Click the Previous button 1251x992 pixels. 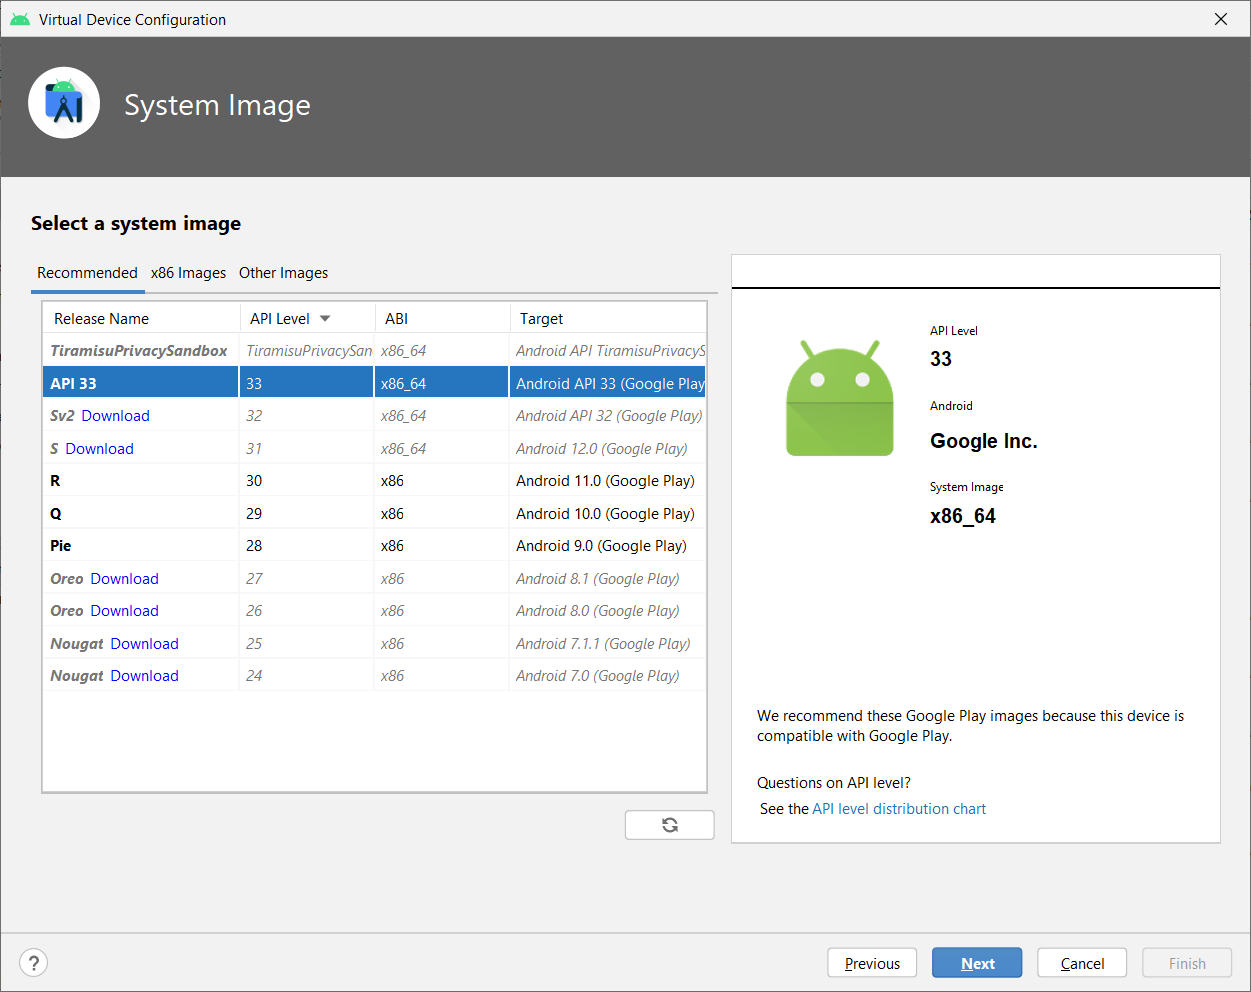tap(872, 963)
